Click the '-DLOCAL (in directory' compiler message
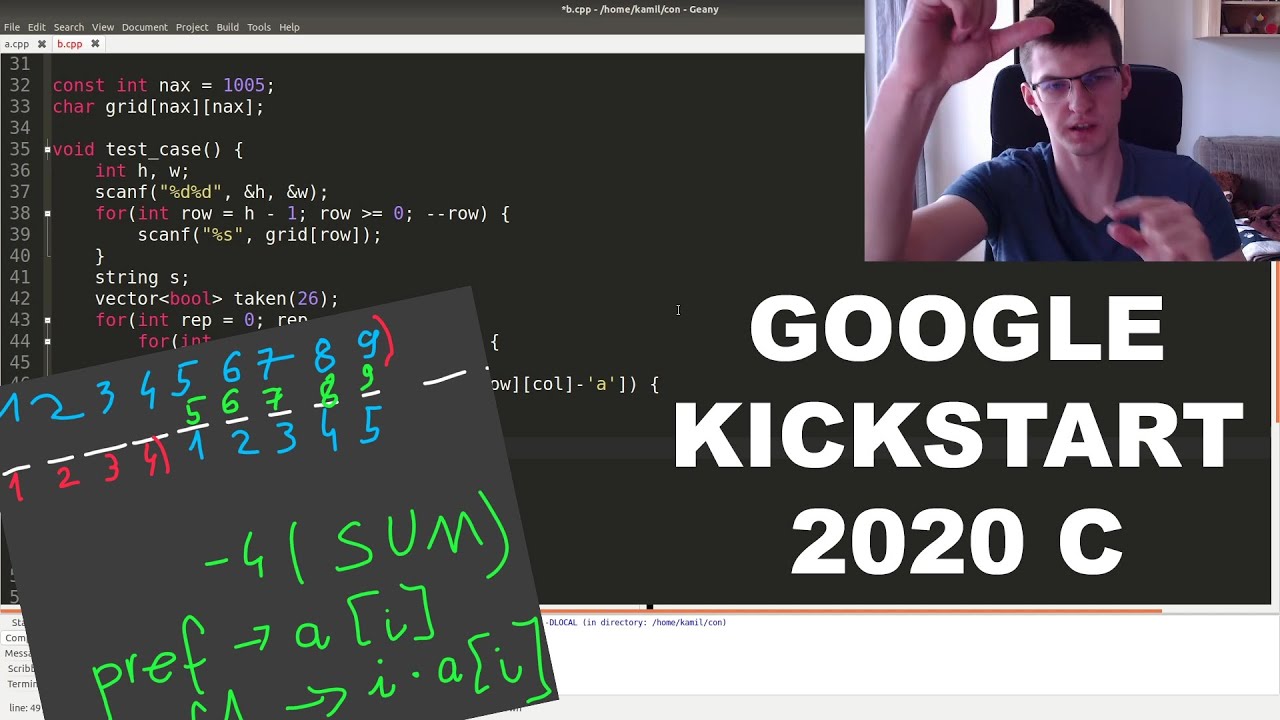This screenshot has height=720, width=1280. coord(636,622)
